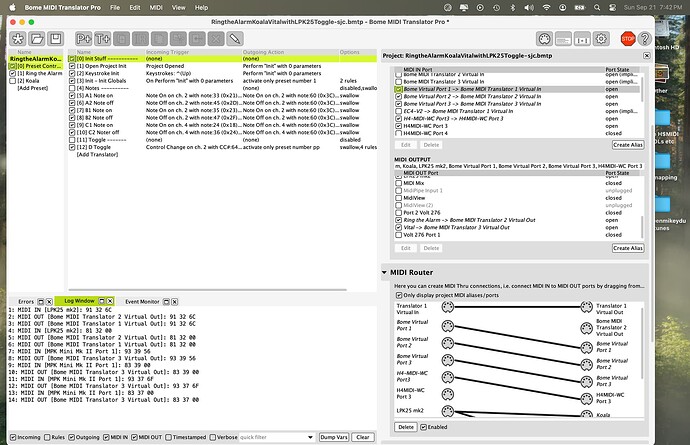The height and width of the screenshot is (445, 690).
Task: Open the File menu
Action: pos(115,7)
